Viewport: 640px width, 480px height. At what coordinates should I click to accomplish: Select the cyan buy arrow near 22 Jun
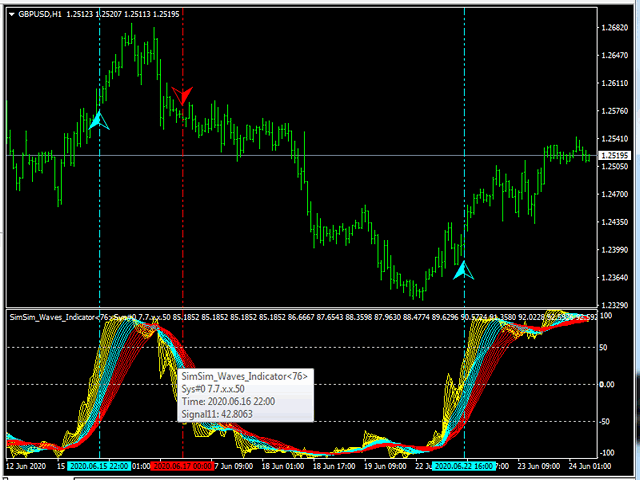[x=464, y=271]
